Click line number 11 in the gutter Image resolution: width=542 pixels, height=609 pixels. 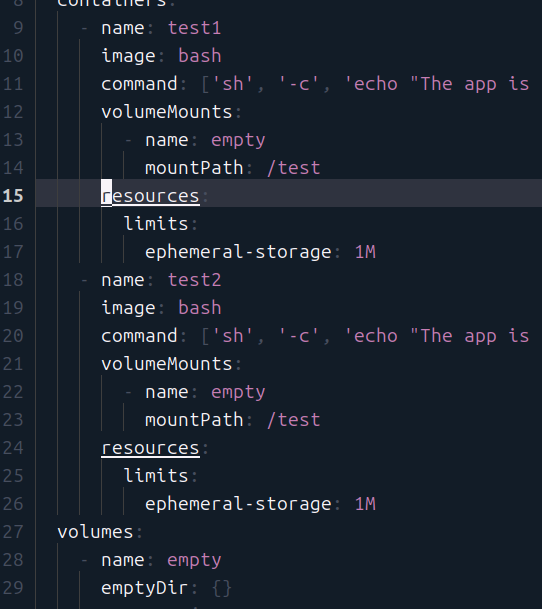(13, 84)
